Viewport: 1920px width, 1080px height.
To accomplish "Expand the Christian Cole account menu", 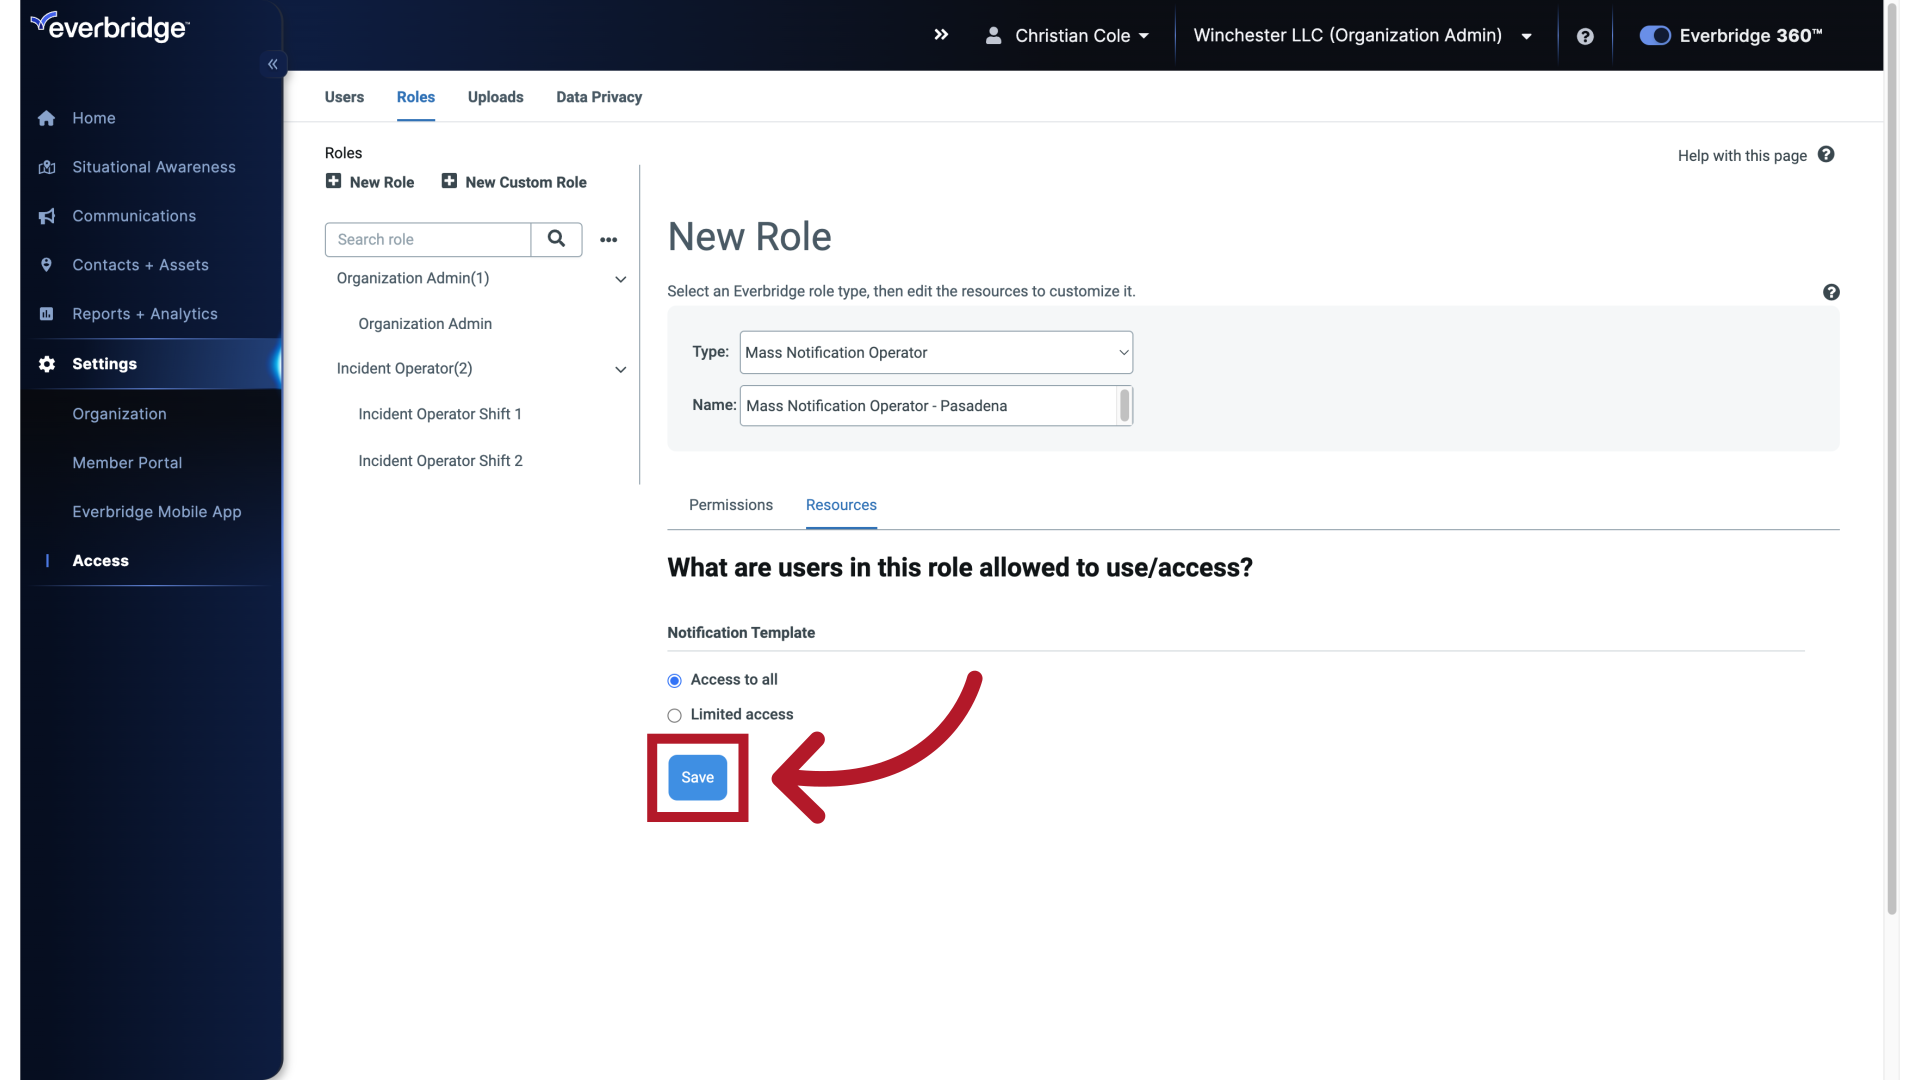I will pos(1067,35).
